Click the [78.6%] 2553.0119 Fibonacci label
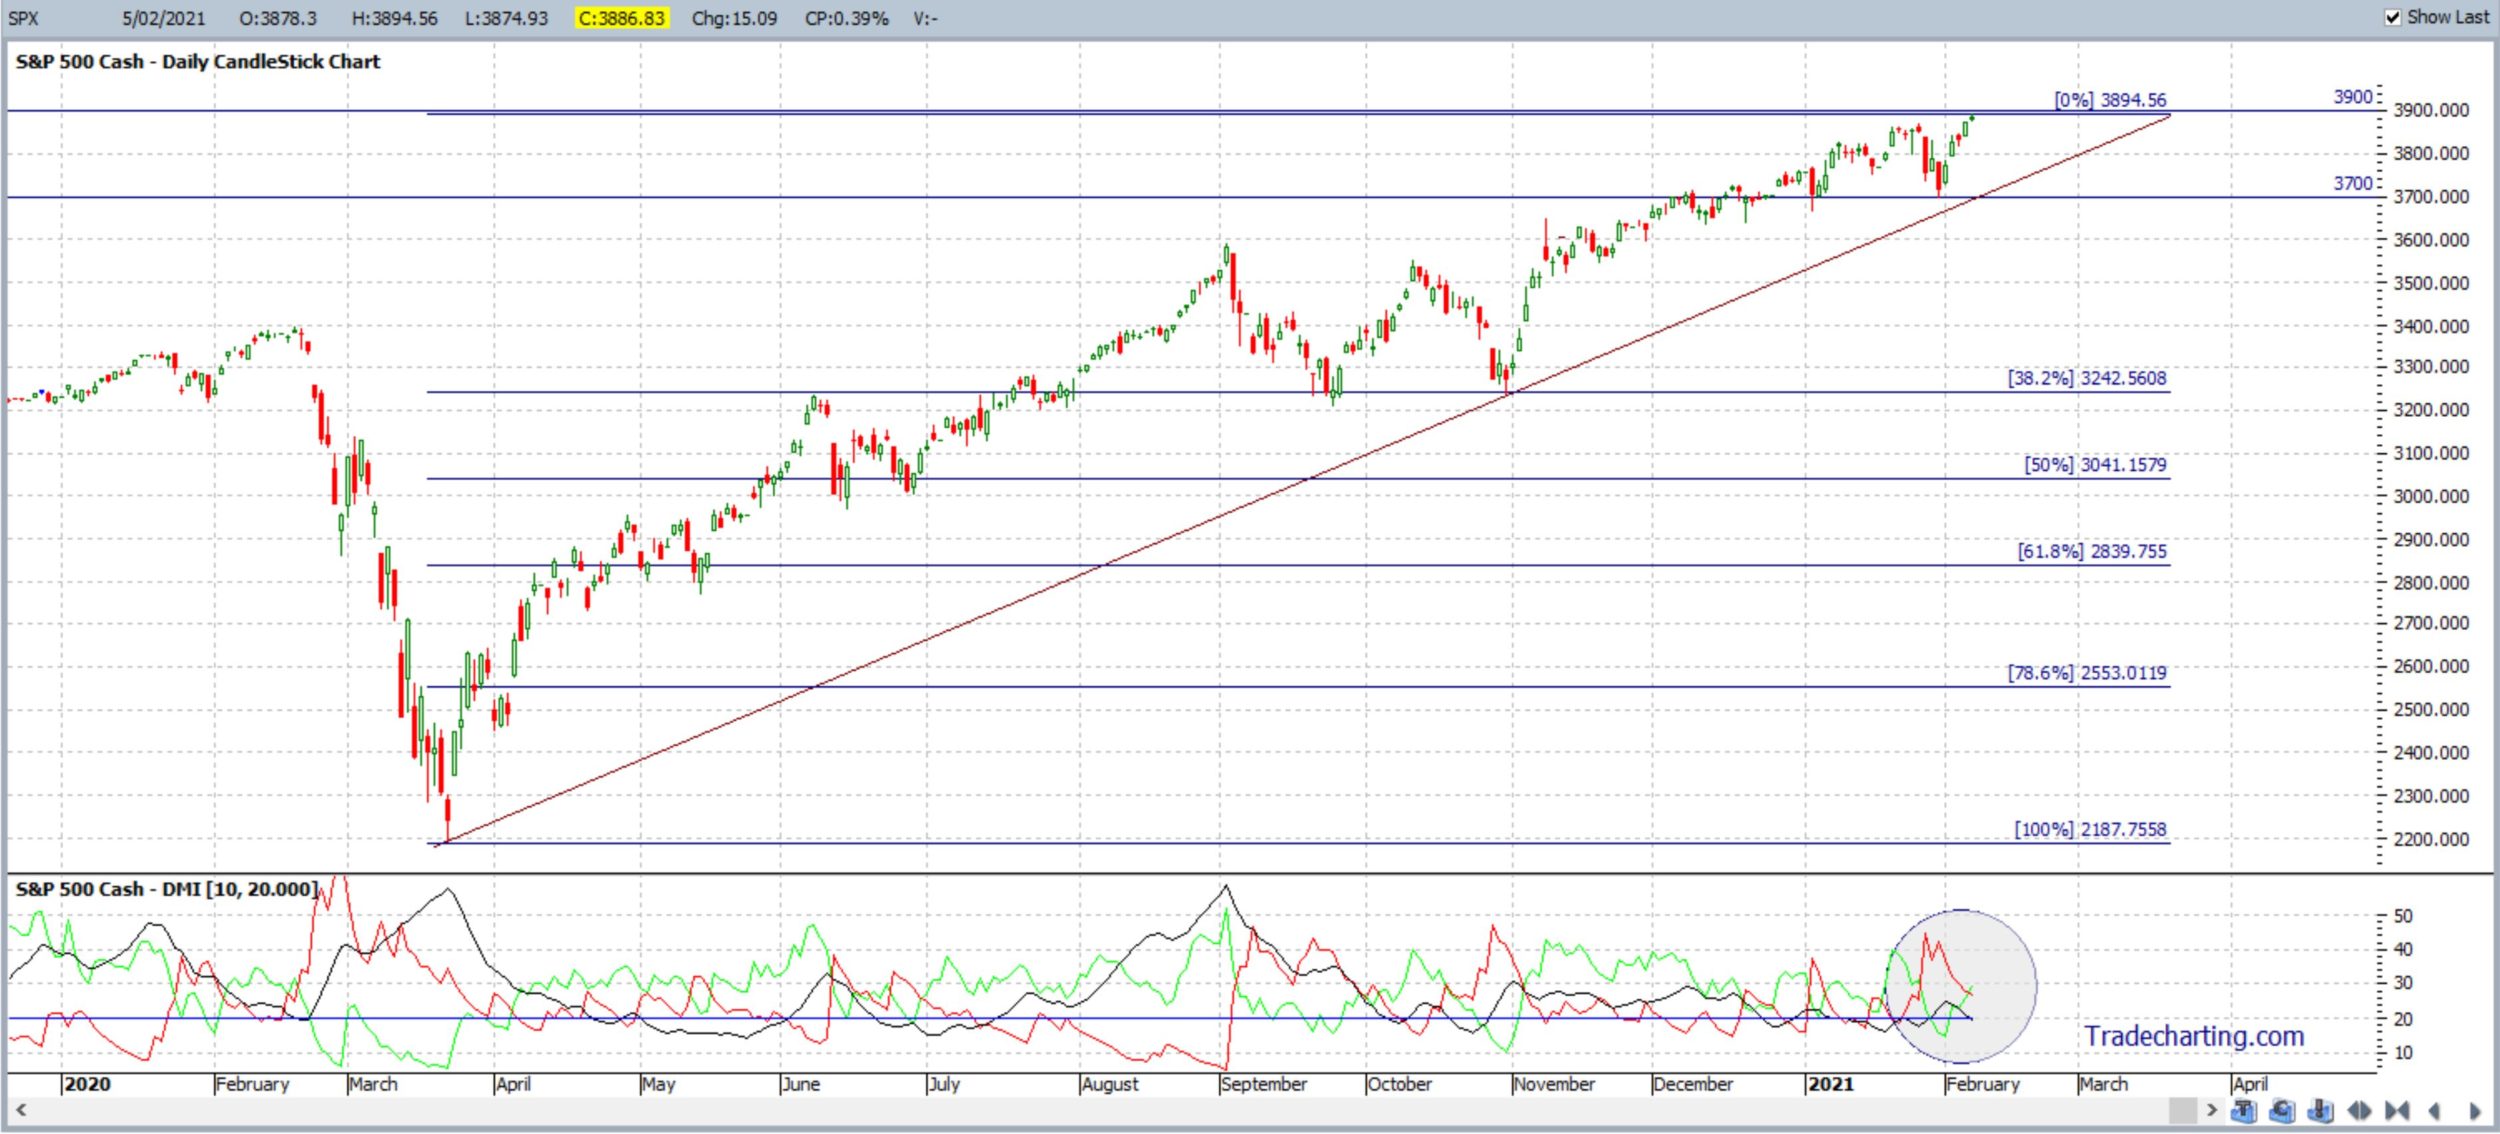 pyautogui.click(x=2087, y=673)
